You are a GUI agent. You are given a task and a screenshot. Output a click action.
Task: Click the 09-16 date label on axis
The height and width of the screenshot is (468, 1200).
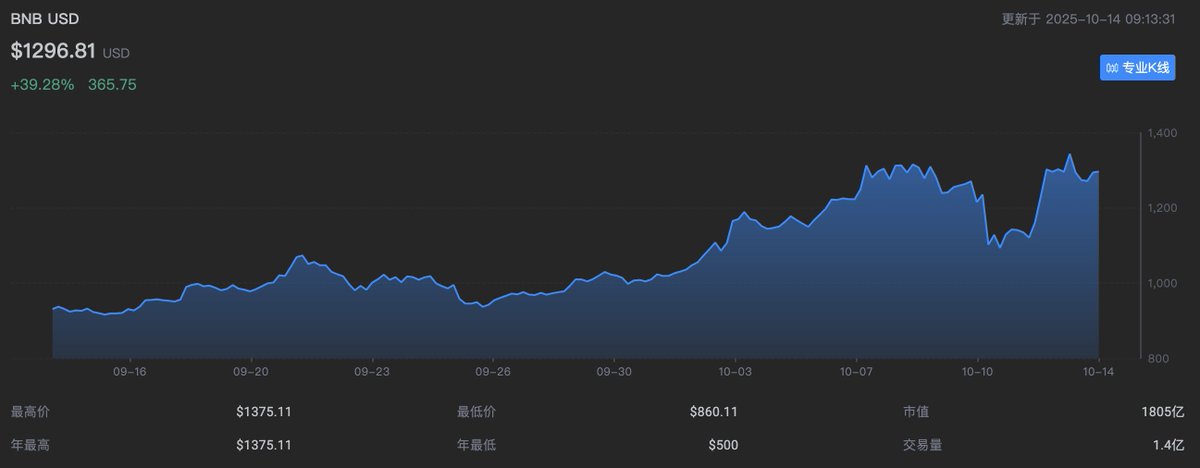pyautogui.click(x=132, y=371)
